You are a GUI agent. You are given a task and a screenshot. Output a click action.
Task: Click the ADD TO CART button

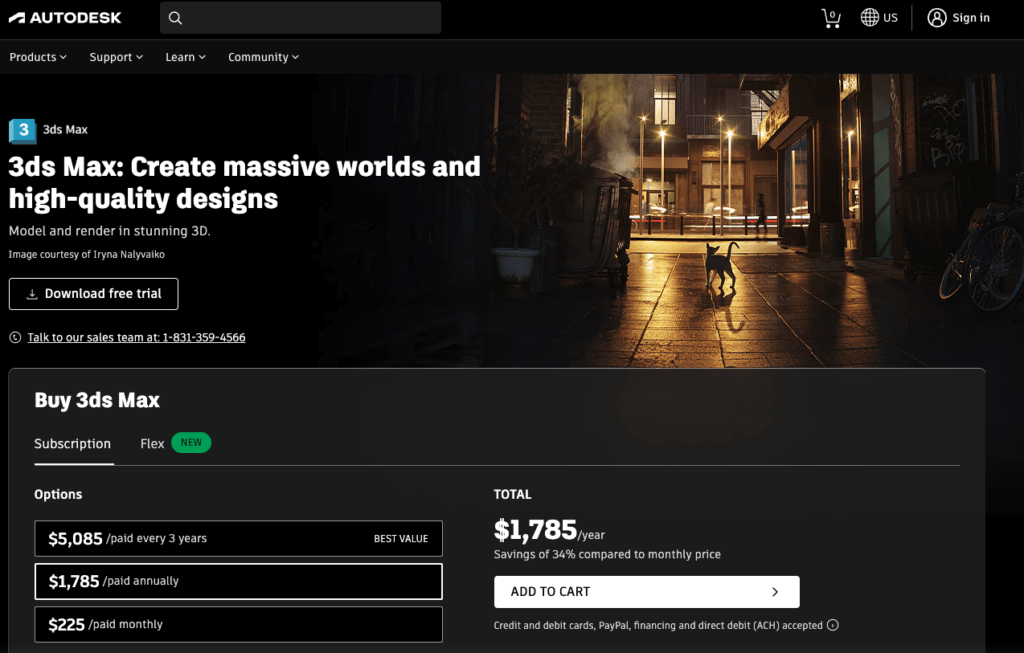click(x=647, y=592)
